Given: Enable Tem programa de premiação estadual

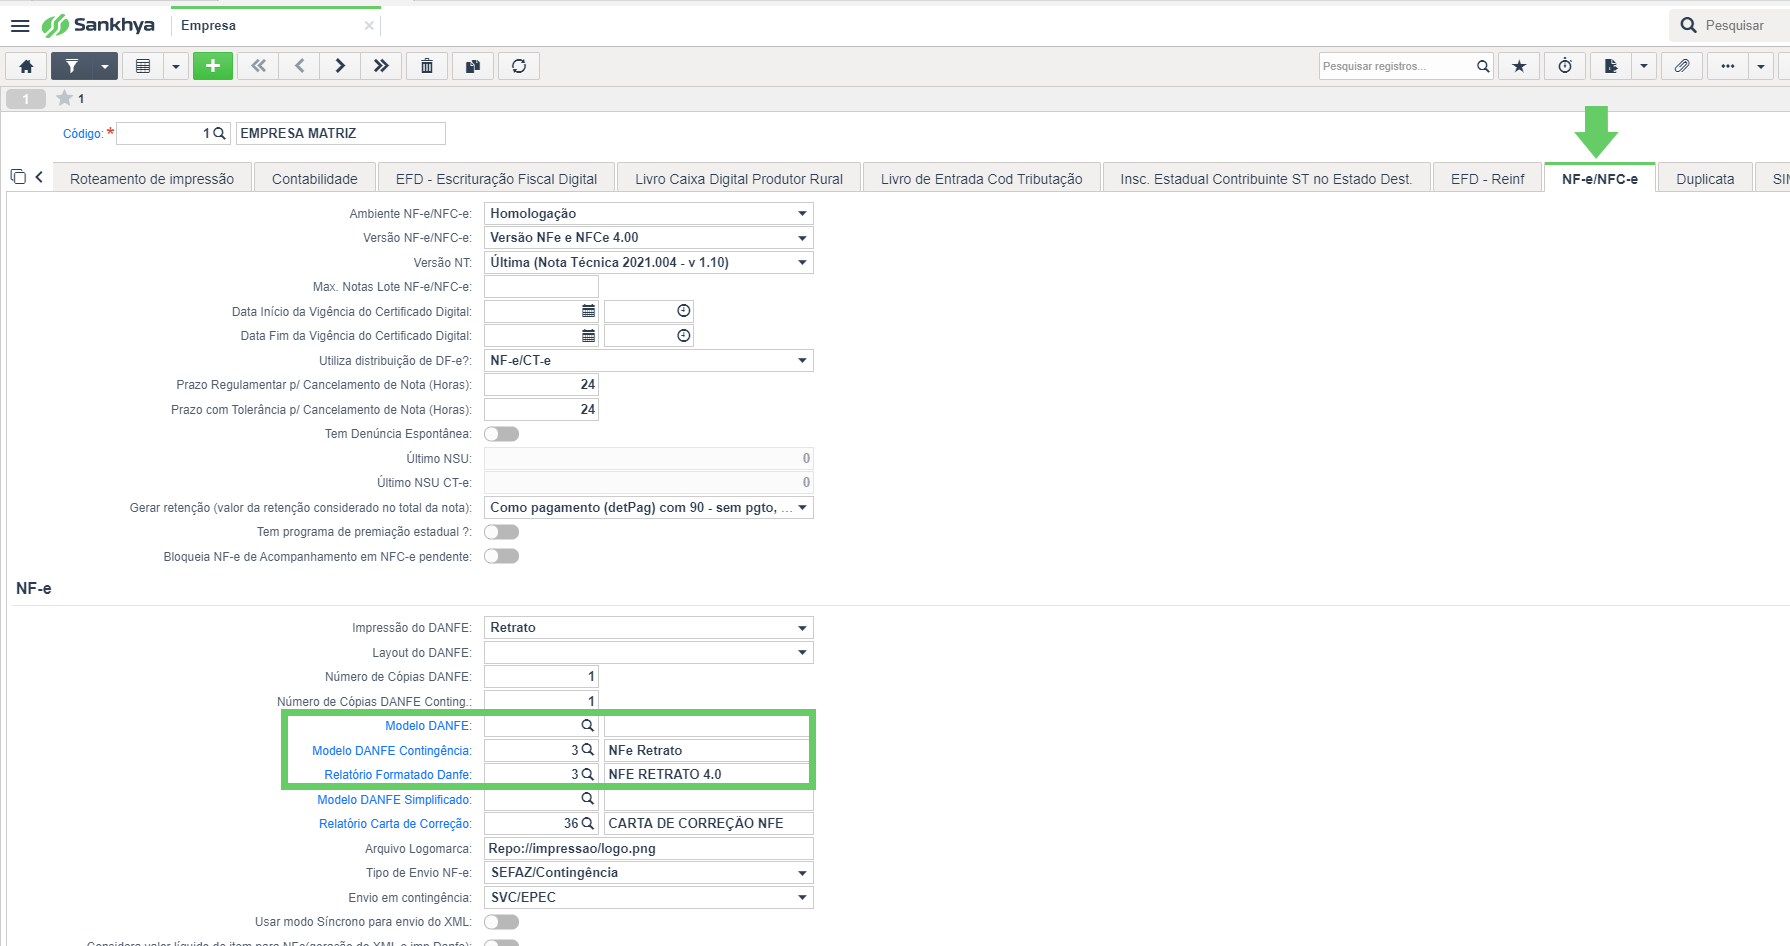Looking at the screenshot, I should coord(502,532).
